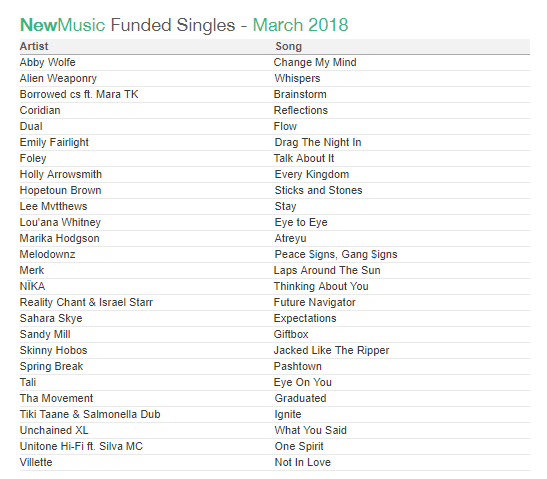
Task: Click the NĪKA artist entry
Action: pos(32,286)
